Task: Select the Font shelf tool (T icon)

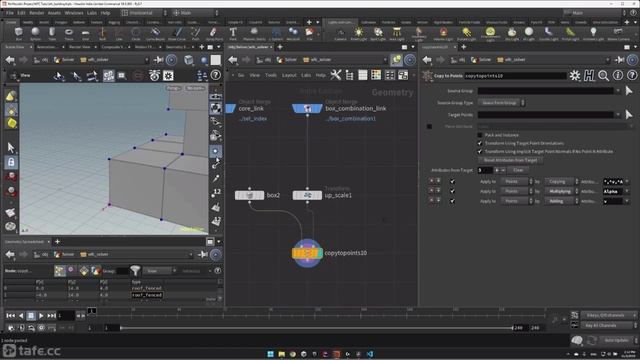Action: point(233,33)
